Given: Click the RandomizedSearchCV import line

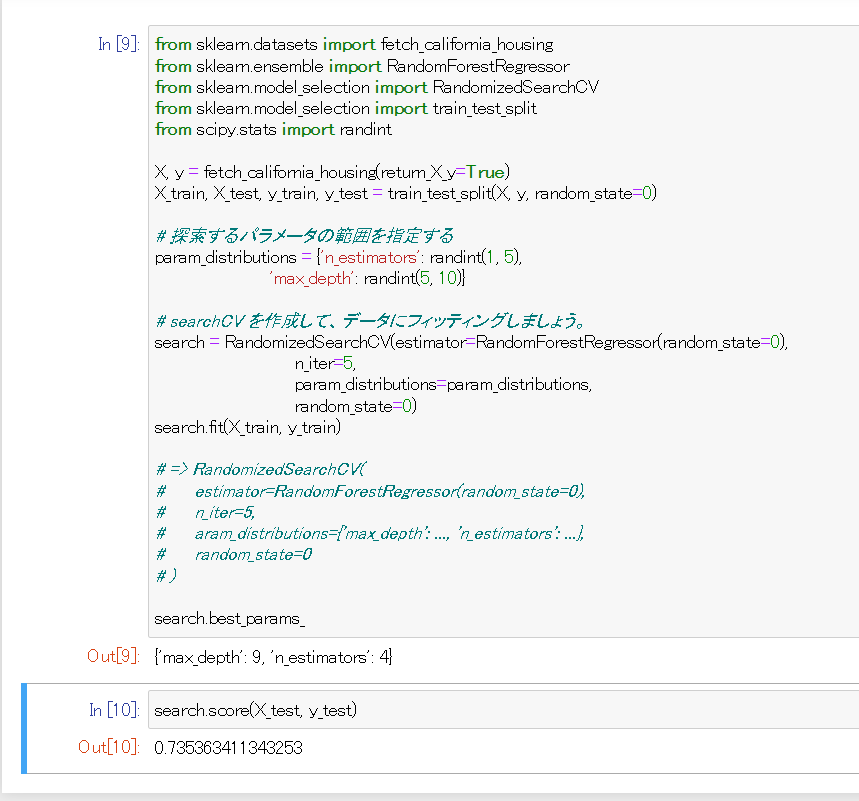Looking at the screenshot, I should coord(377,87).
